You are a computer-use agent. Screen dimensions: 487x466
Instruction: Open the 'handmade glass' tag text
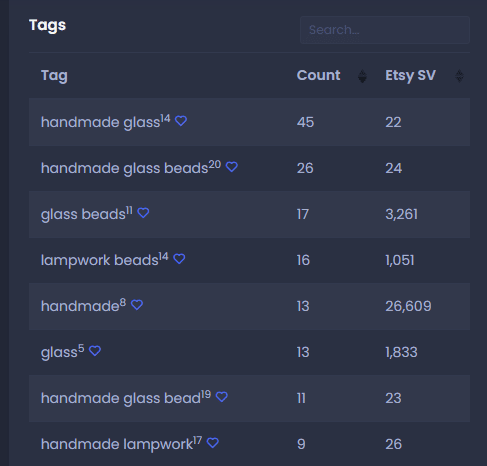click(100, 122)
